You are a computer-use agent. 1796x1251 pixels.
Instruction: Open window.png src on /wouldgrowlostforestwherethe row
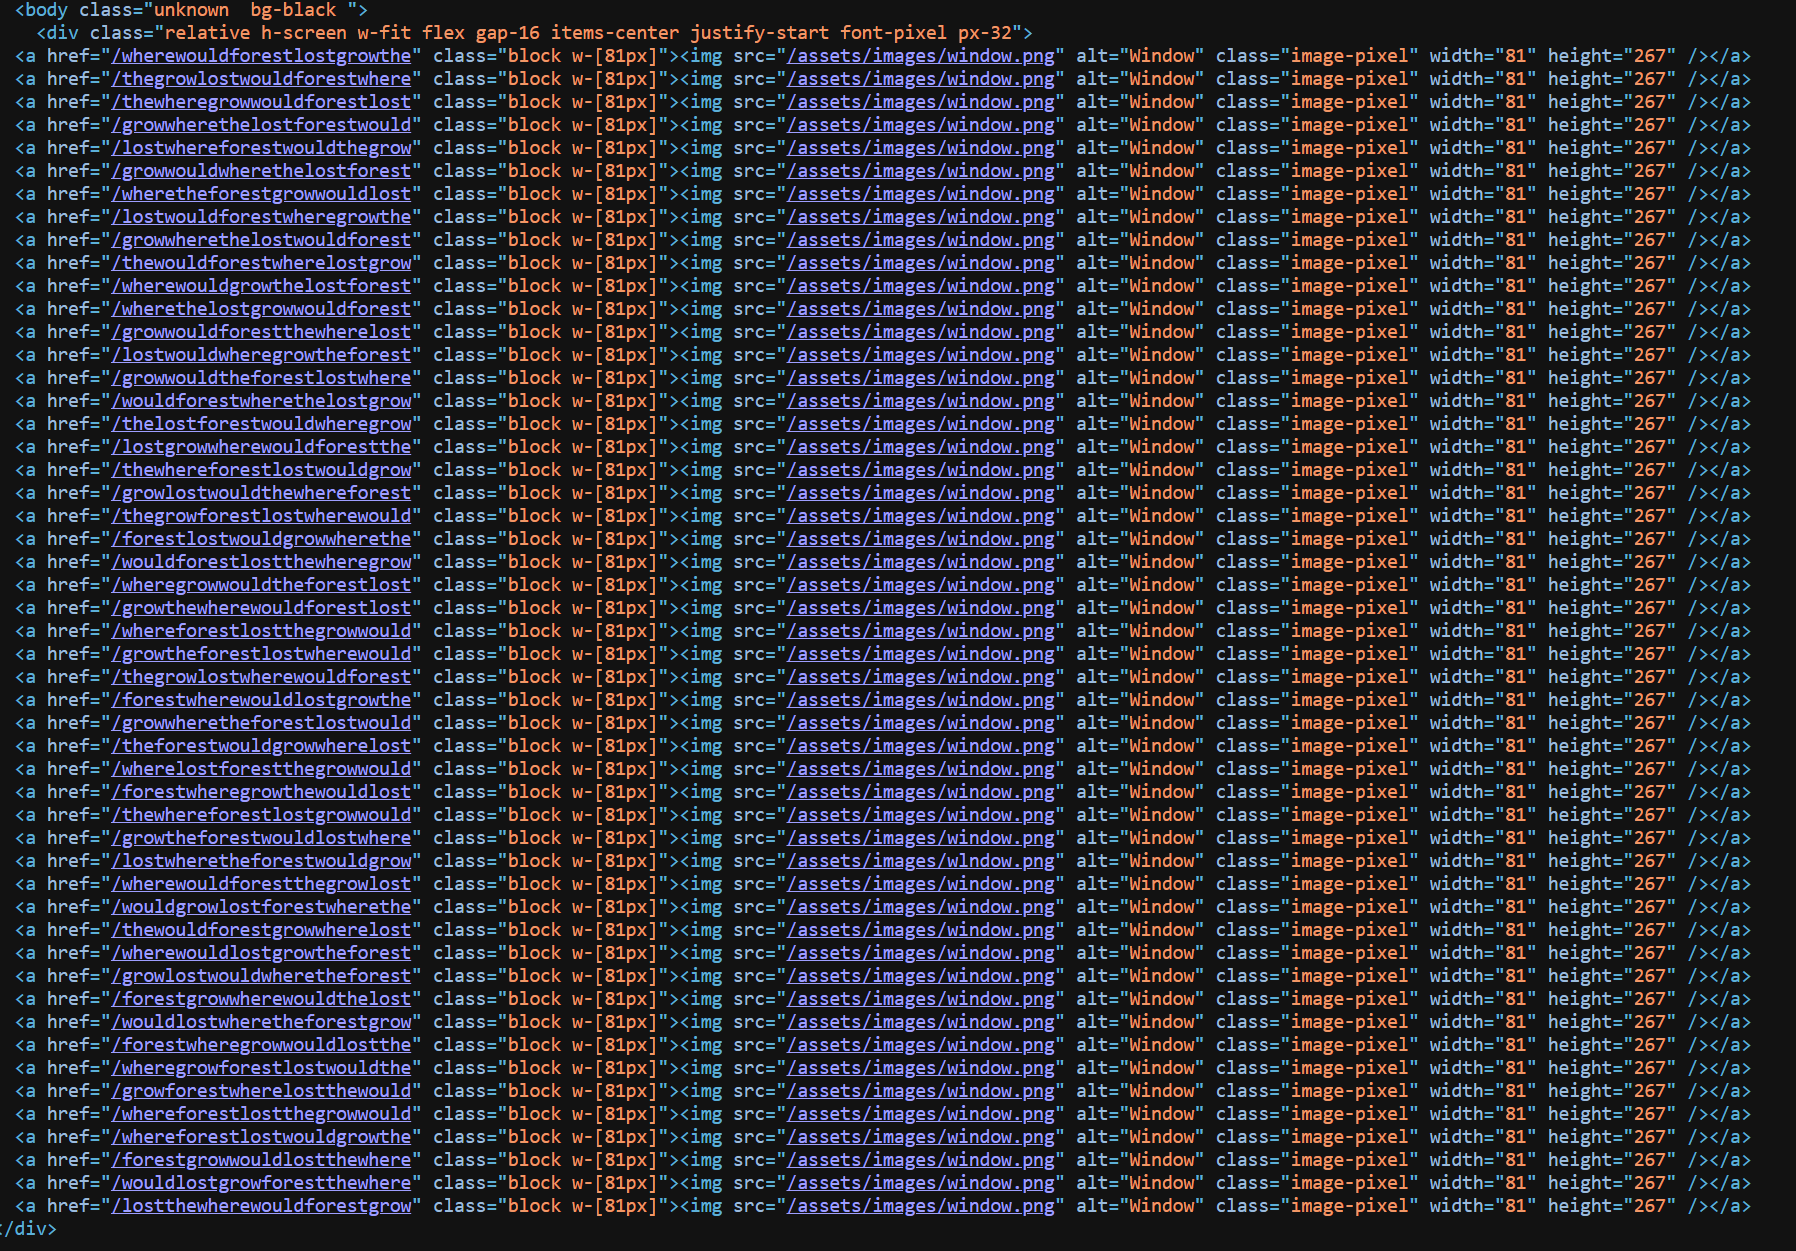click(x=921, y=907)
